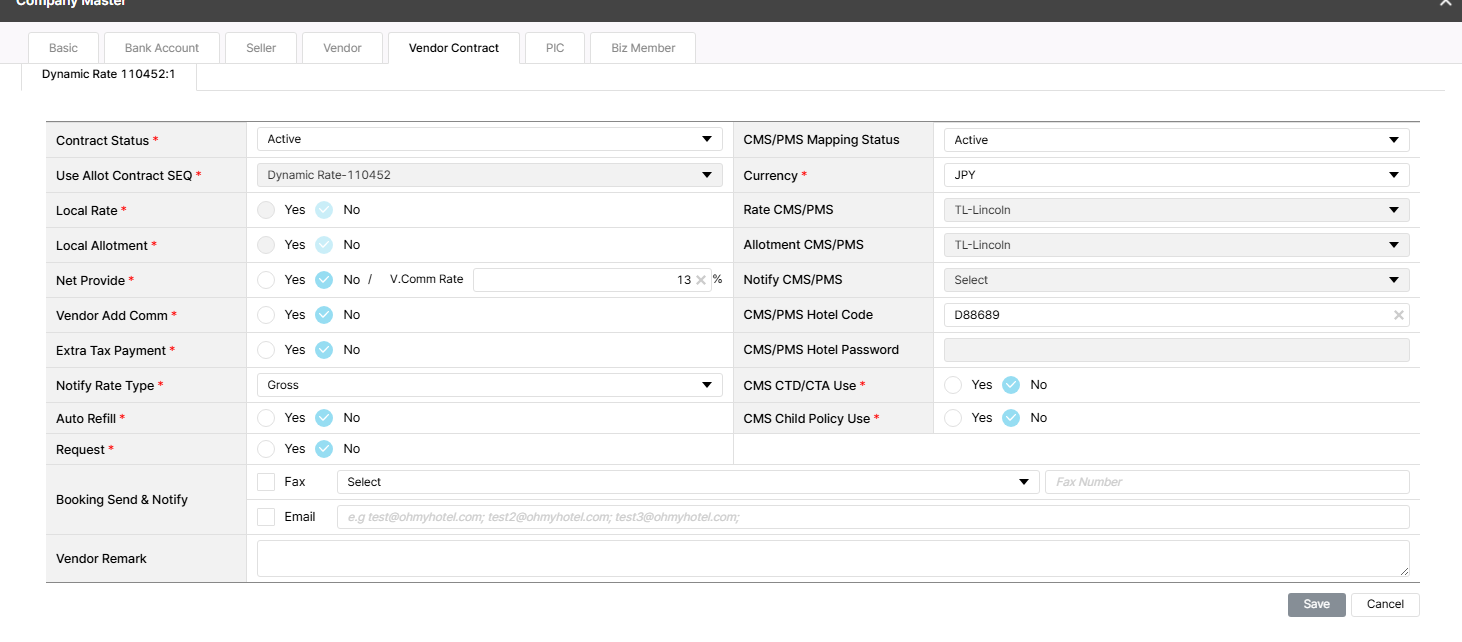Image resolution: width=1462 pixels, height=642 pixels.
Task: Tick the Fax checkbox
Action: tap(266, 482)
